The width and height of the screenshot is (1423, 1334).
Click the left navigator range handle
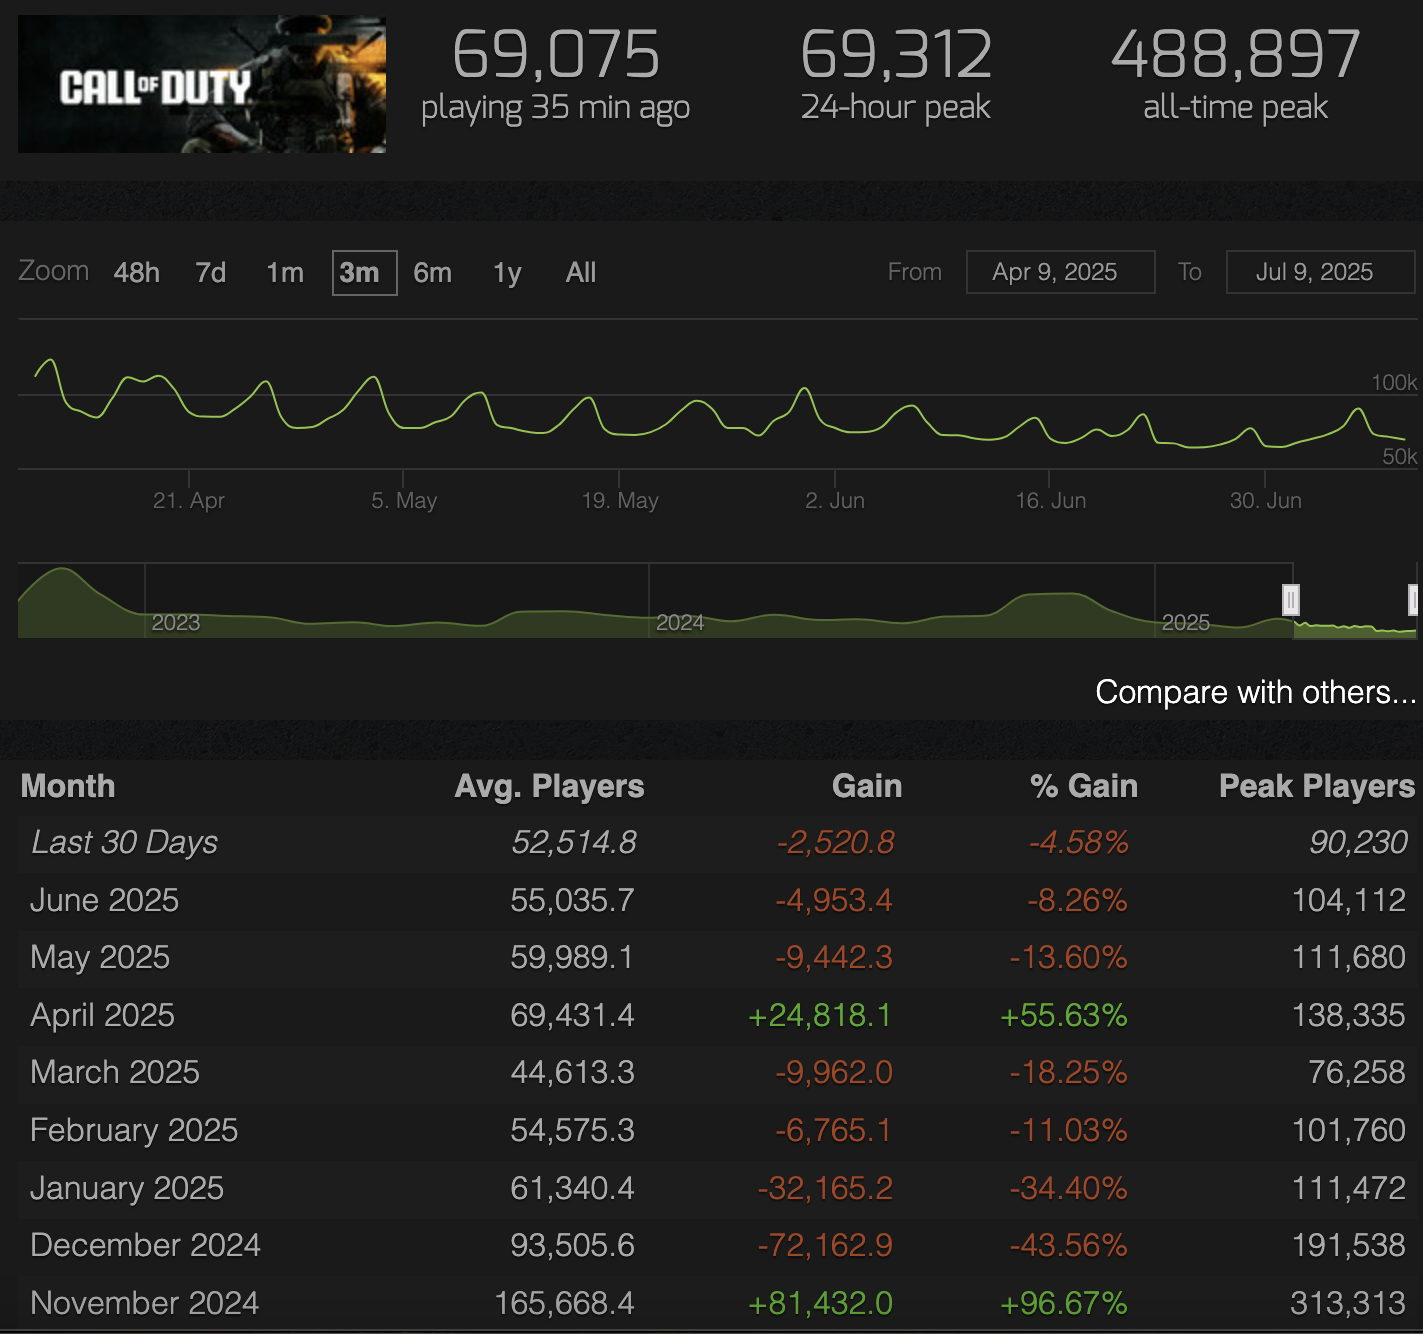(x=1291, y=600)
